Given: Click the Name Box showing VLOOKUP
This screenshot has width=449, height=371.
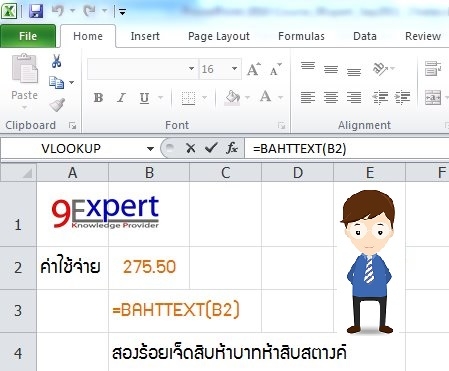Looking at the screenshot, I should pos(71,148).
